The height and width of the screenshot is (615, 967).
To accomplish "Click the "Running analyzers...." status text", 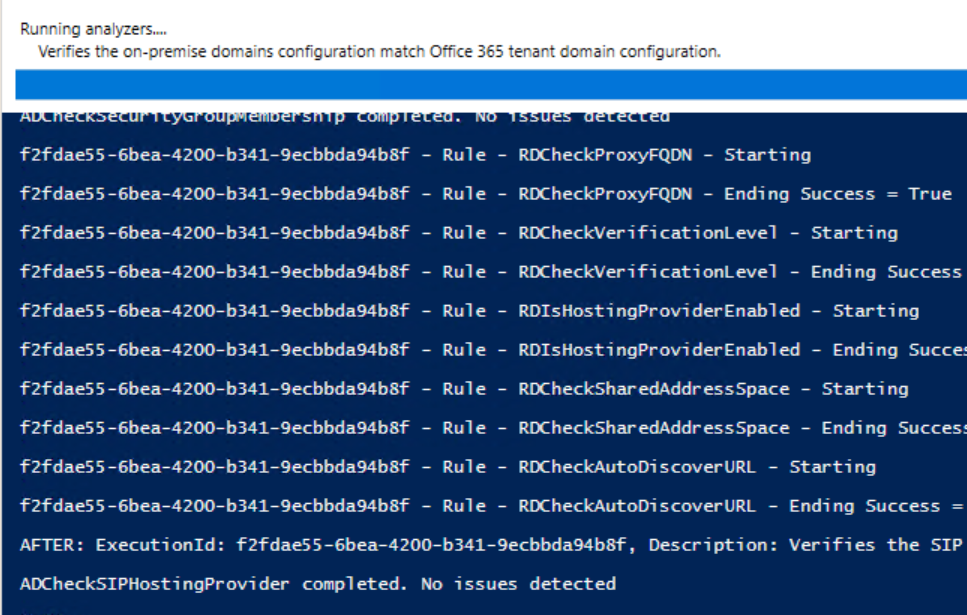I will pyautogui.click(x=93, y=30).
